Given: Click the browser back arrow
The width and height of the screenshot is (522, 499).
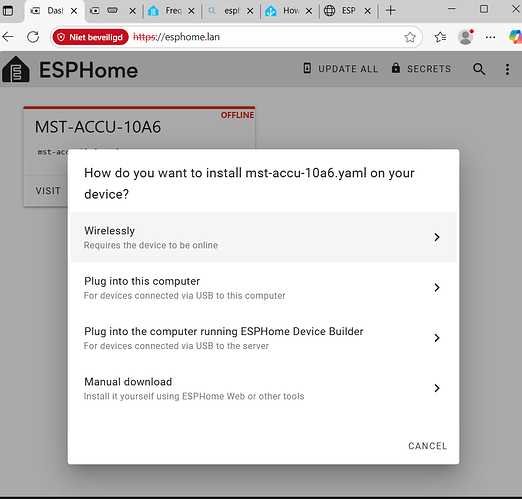Looking at the screenshot, I should (8, 37).
